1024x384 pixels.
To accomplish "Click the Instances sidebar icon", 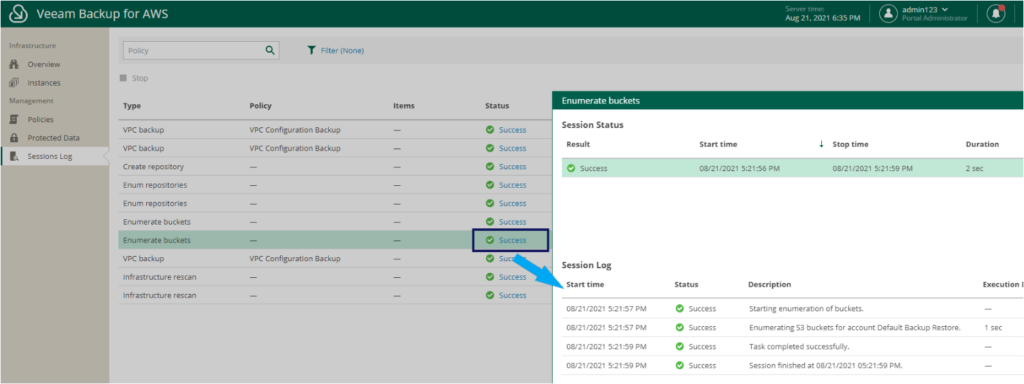I will pos(14,83).
